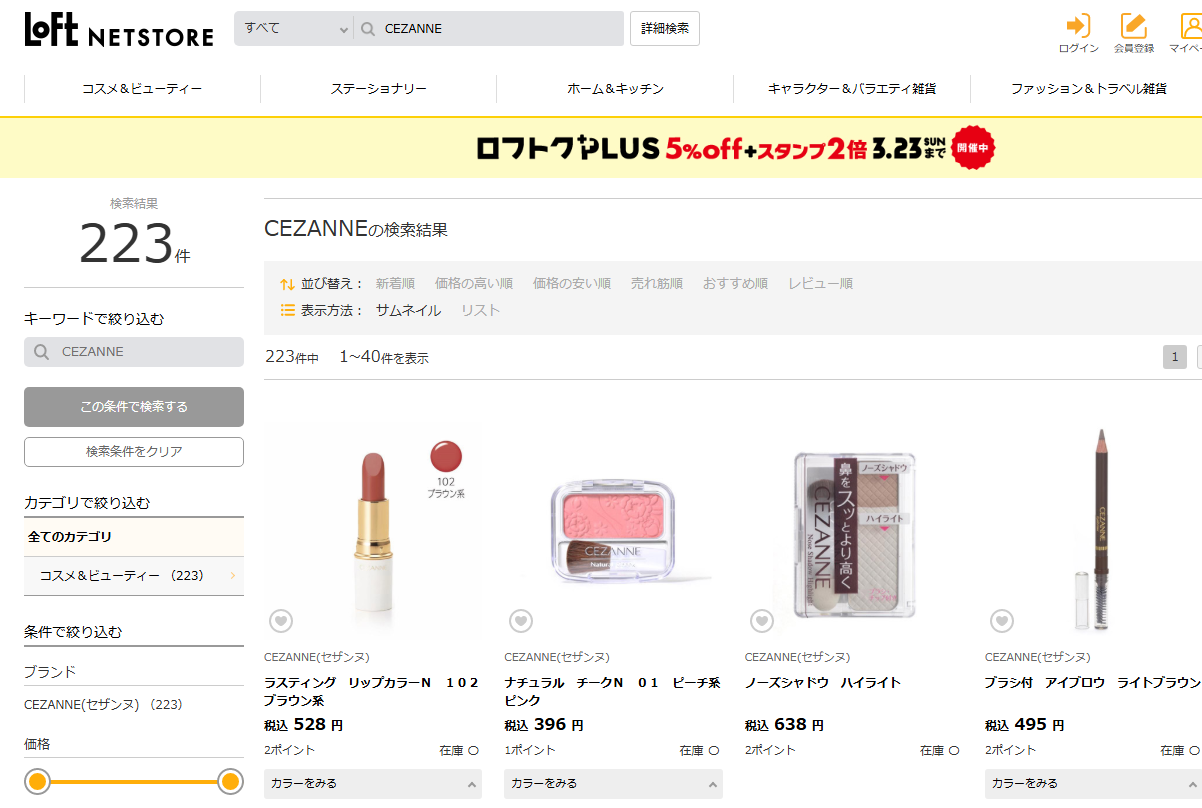Screen dimensions: 1202x808
Task: Click the maximum price slider handle
Action: click(x=230, y=782)
